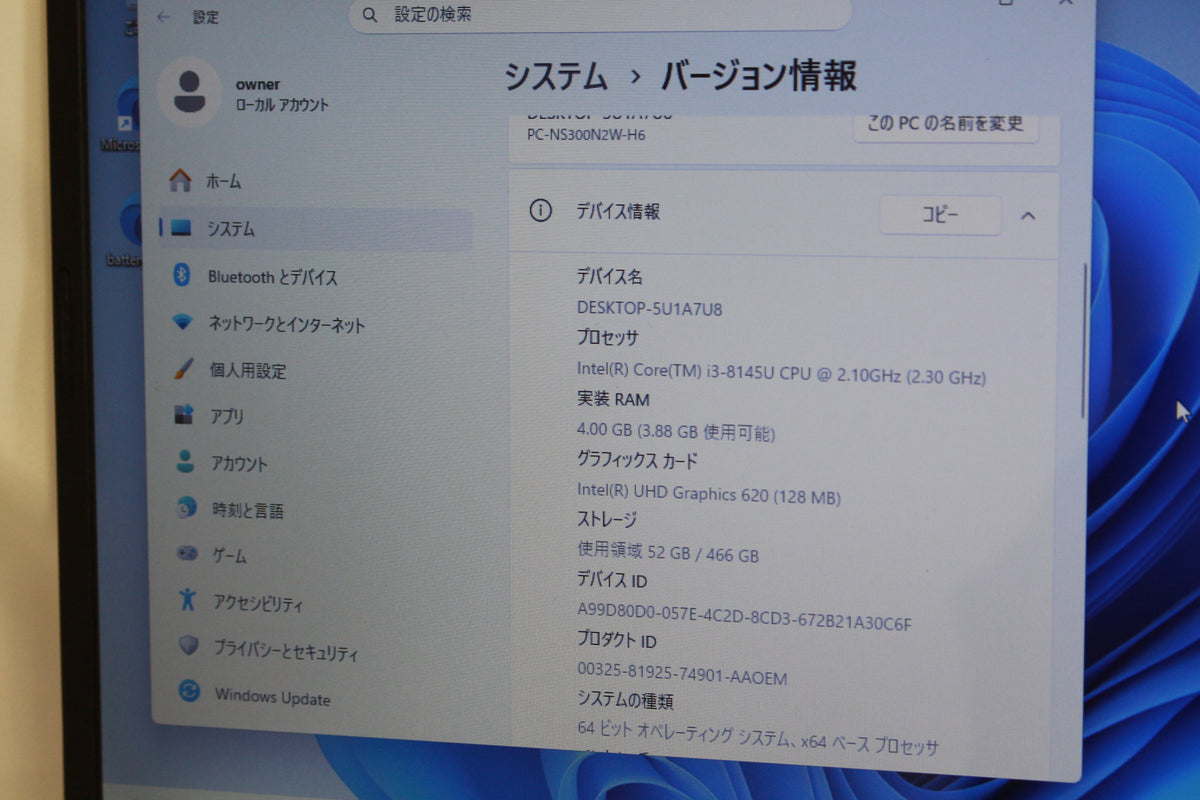Click the time and language globe icon
This screenshot has width=1200, height=800.
point(186,508)
